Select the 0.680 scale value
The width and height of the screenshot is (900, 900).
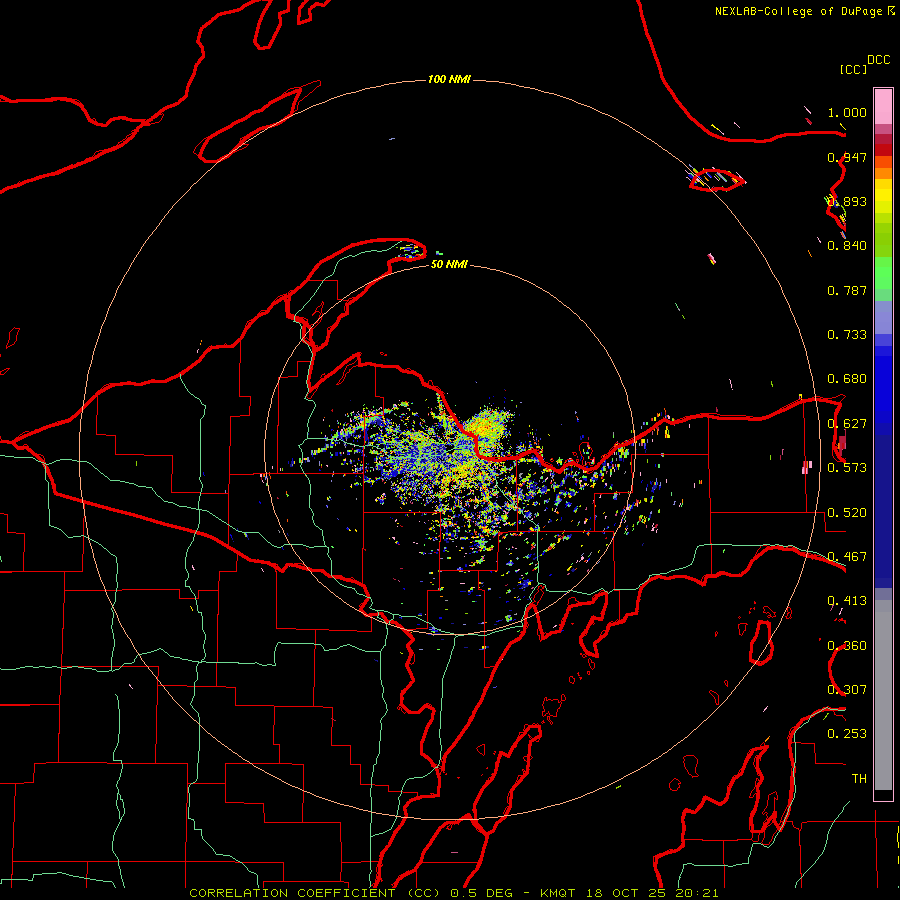847,379
